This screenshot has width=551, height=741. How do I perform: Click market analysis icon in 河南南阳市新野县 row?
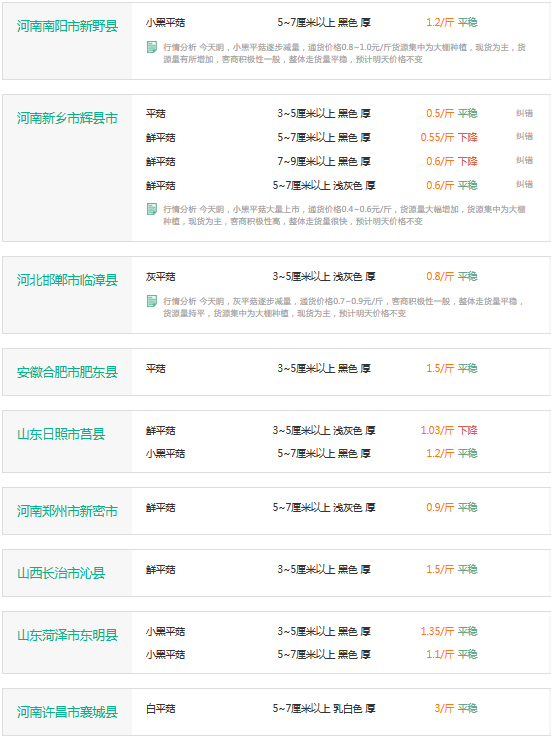152,47
